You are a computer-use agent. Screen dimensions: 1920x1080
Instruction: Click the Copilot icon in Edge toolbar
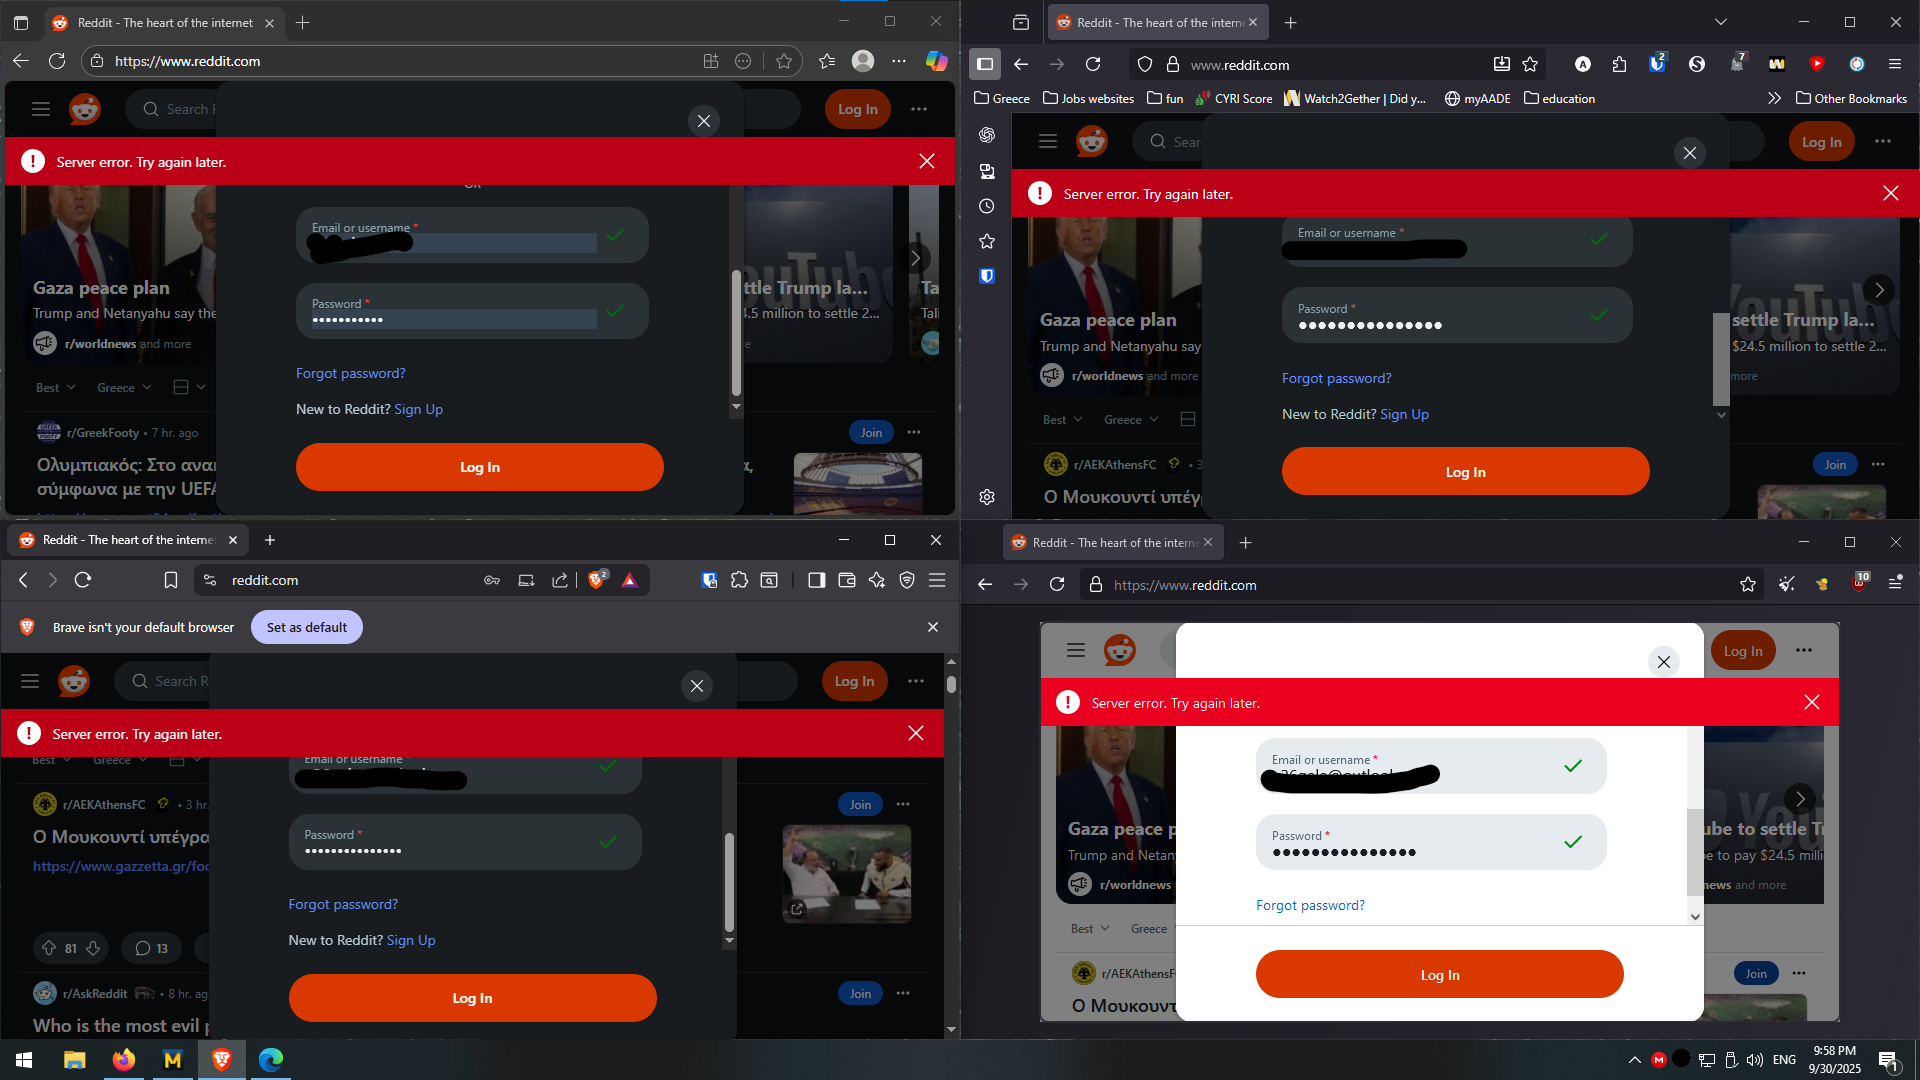[936, 61]
